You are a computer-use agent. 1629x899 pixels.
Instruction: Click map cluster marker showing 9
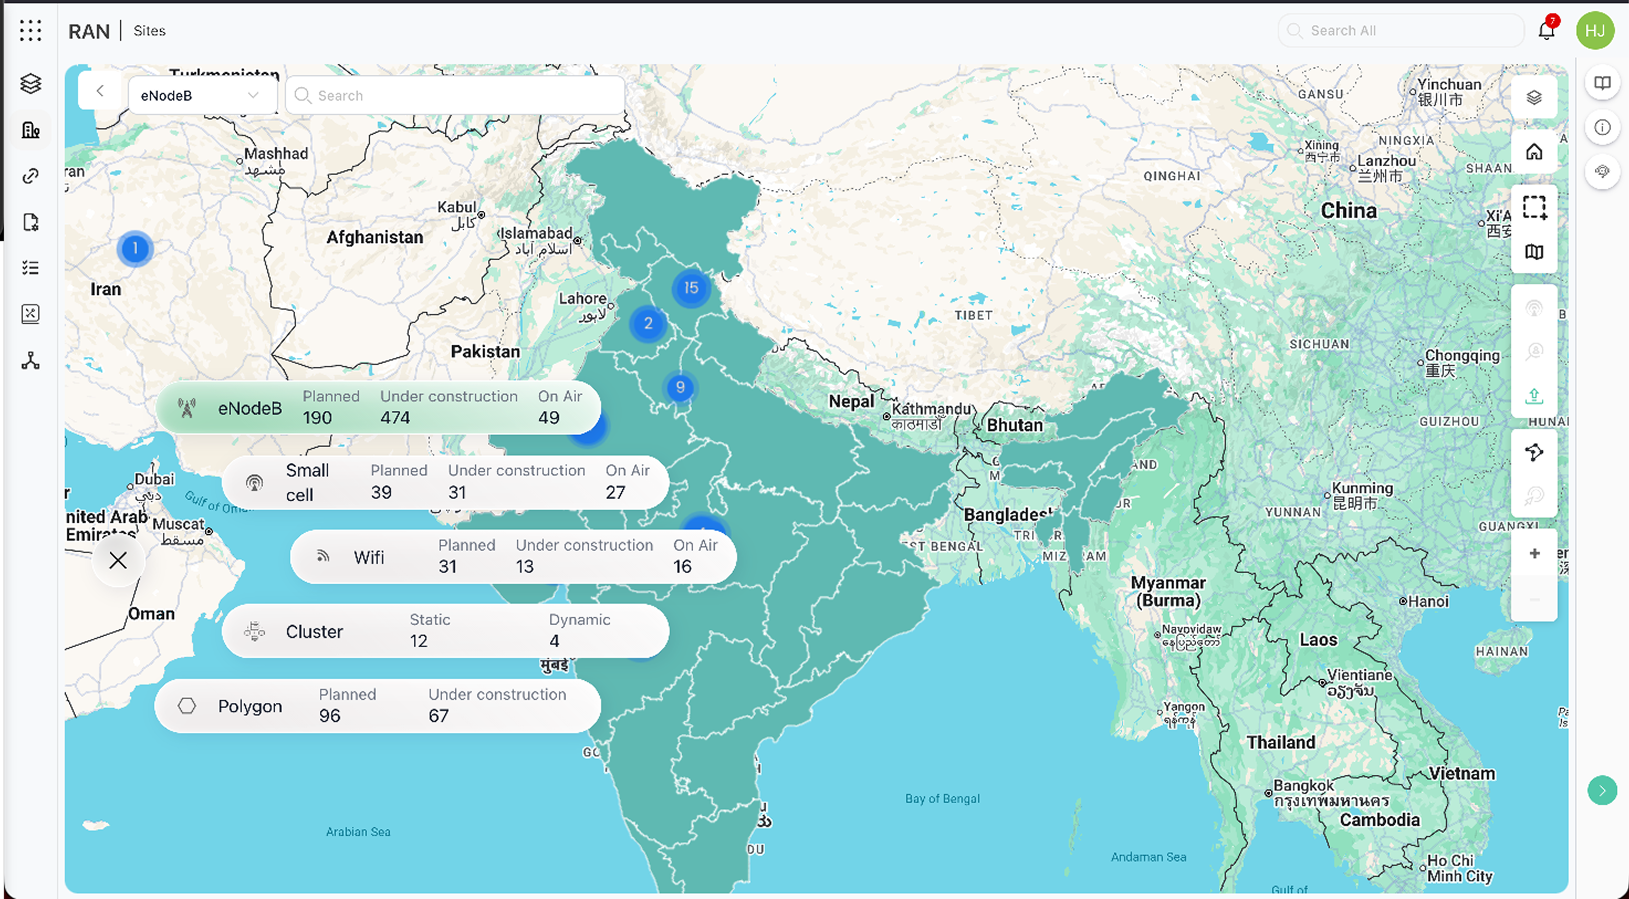(x=680, y=387)
